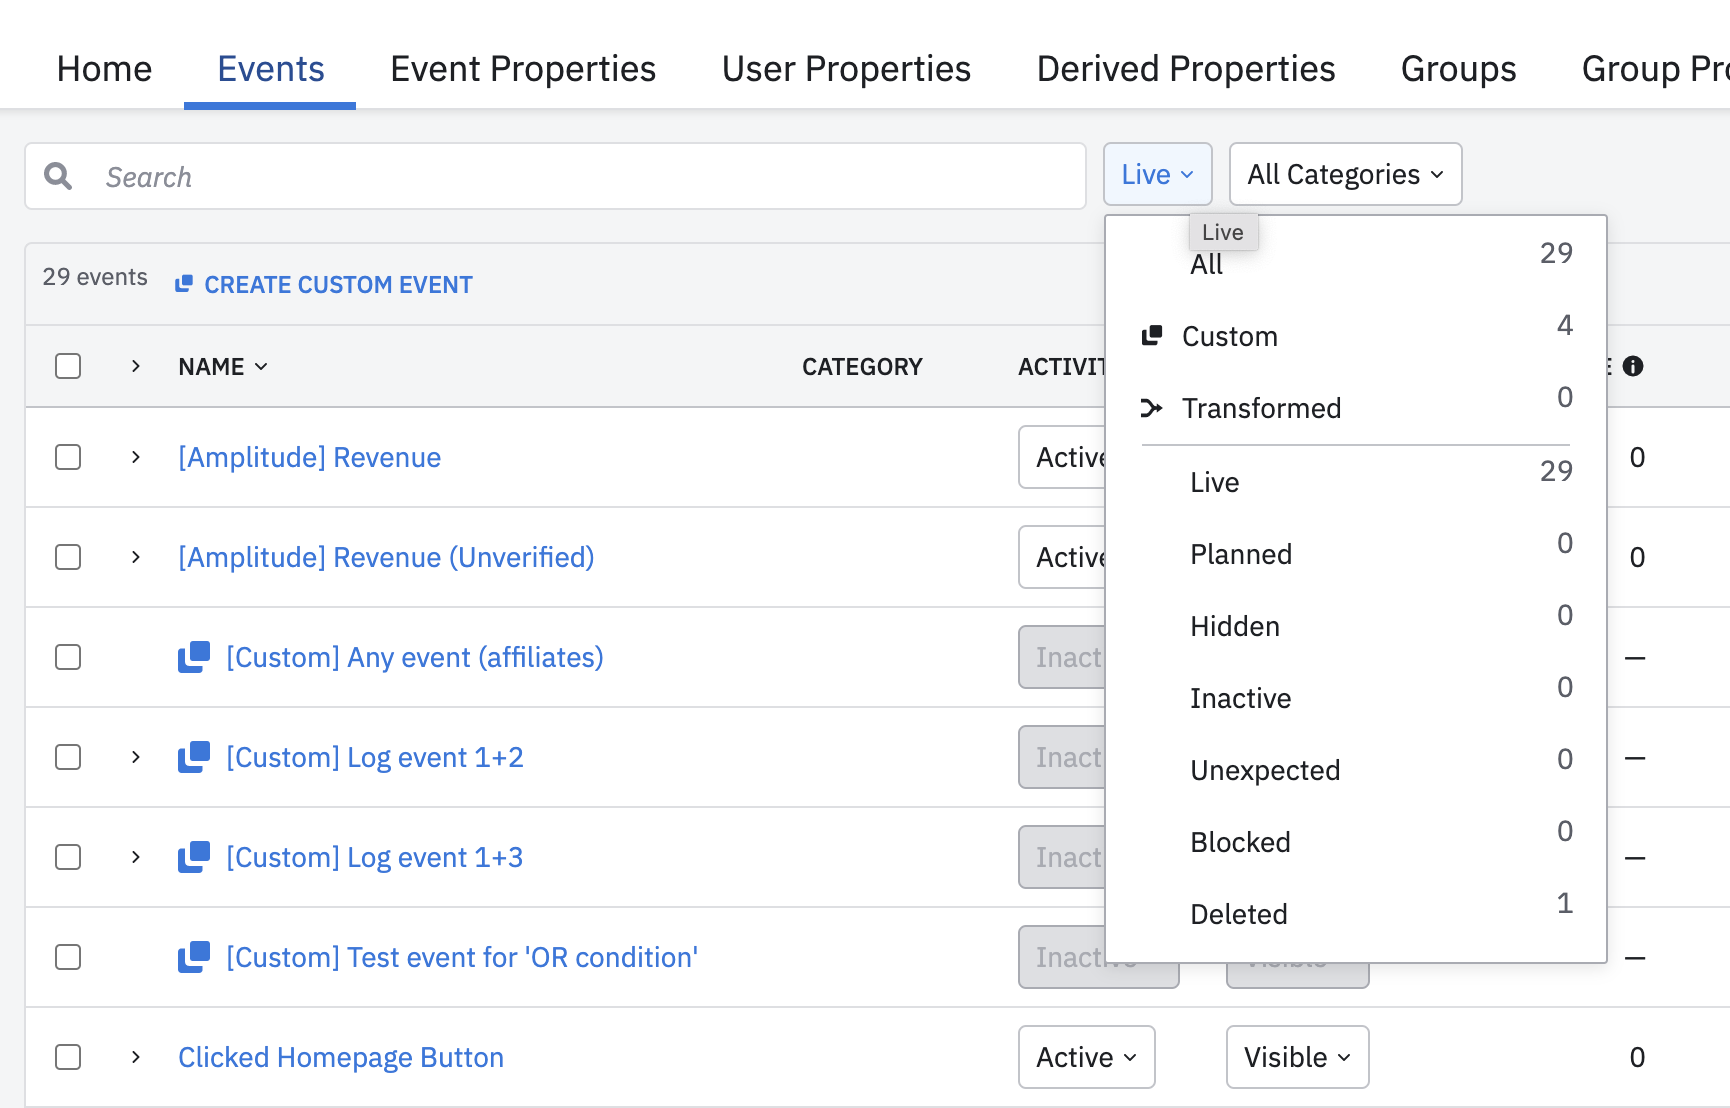Check the box for [Amplitude] Revenue
The image size is (1730, 1108).
68,457
